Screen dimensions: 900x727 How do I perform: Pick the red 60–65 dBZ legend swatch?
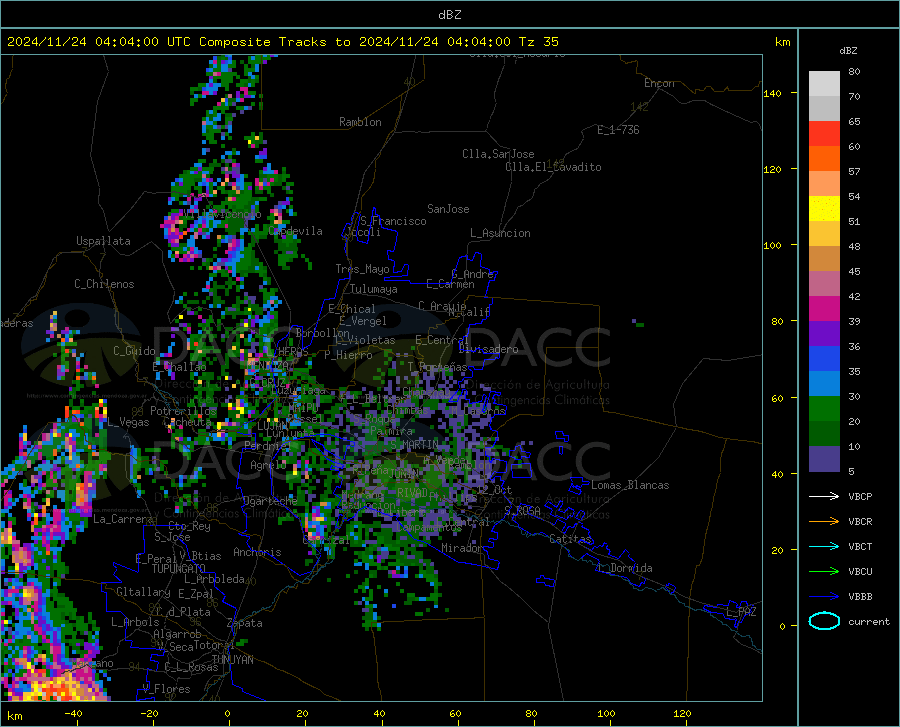[824, 134]
